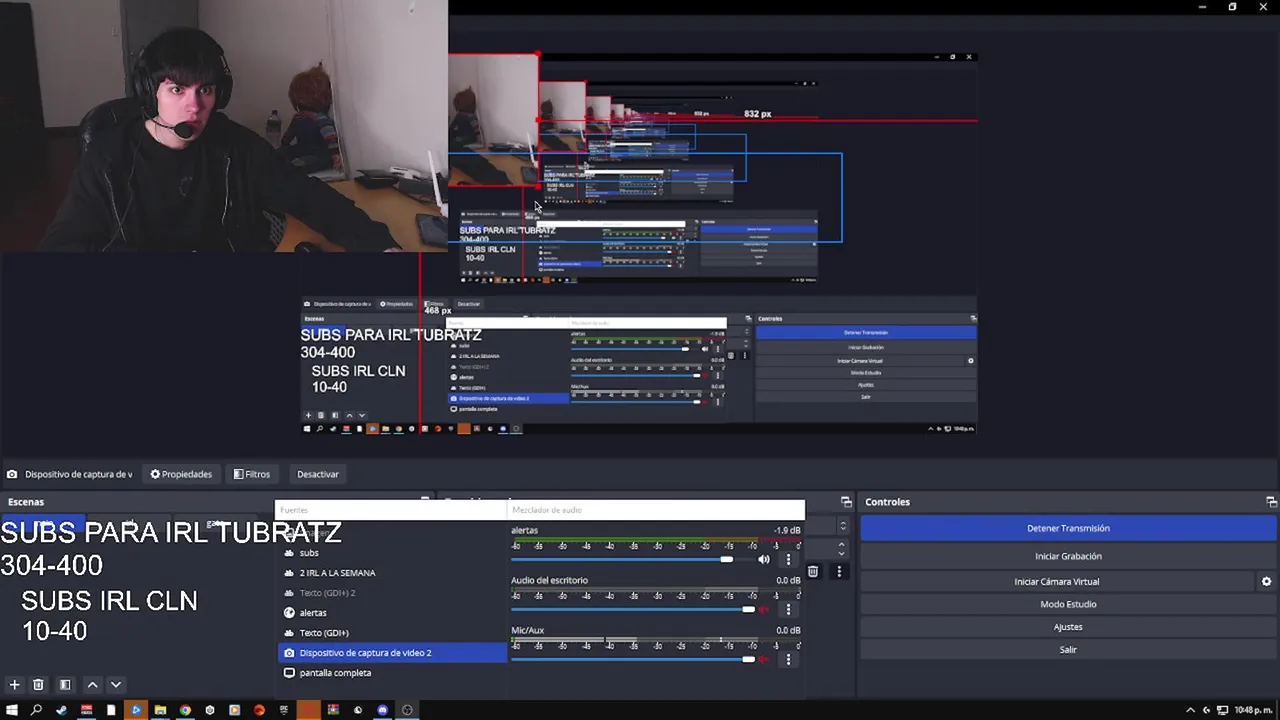1280x720 pixels.
Task: Open scene filters icon in Escenas toolbar
Action: [x=65, y=685]
